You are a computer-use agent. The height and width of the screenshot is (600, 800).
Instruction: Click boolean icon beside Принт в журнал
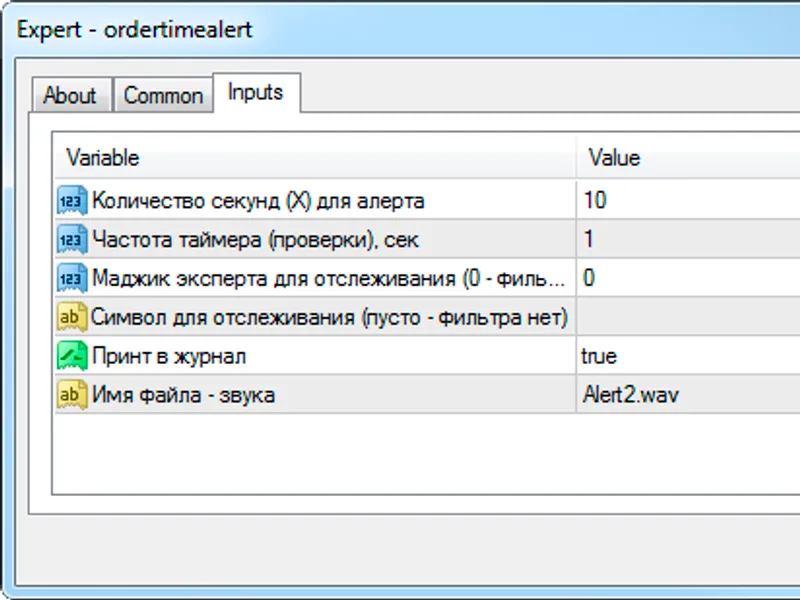tap(72, 356)
